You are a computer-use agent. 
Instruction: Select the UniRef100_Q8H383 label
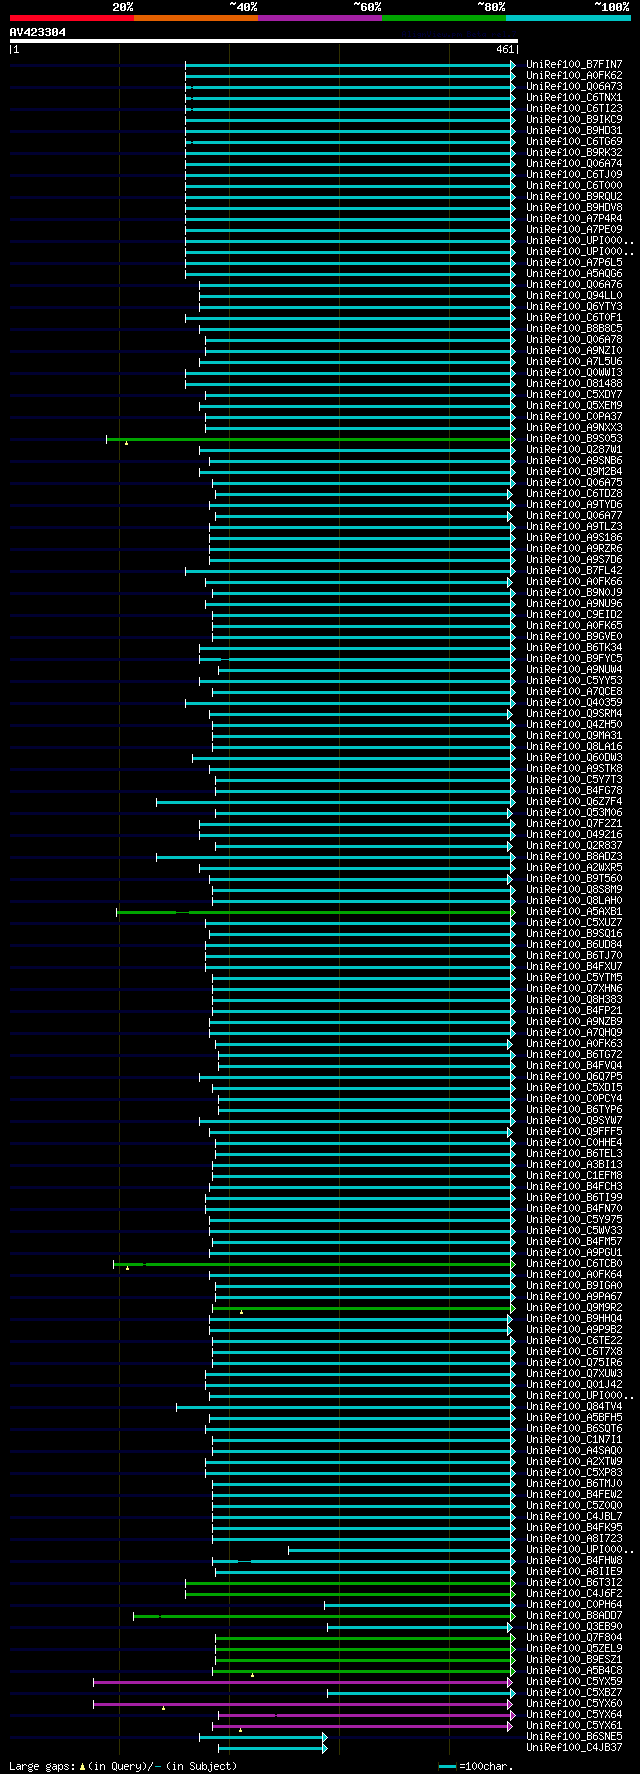[x=574, y=1000]
